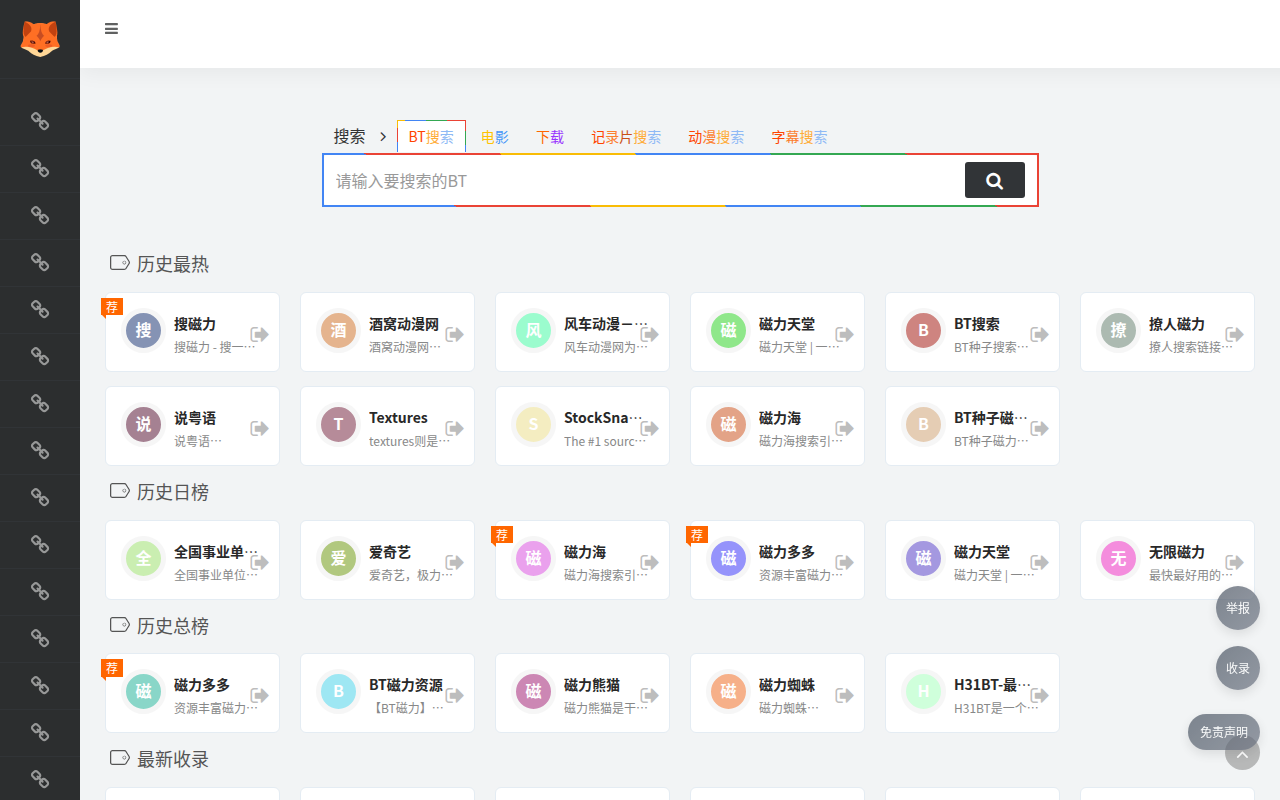1280x800 pixels.
Task: Open the 酒窝动漫网 site link
Action: [x=404, y=324]
